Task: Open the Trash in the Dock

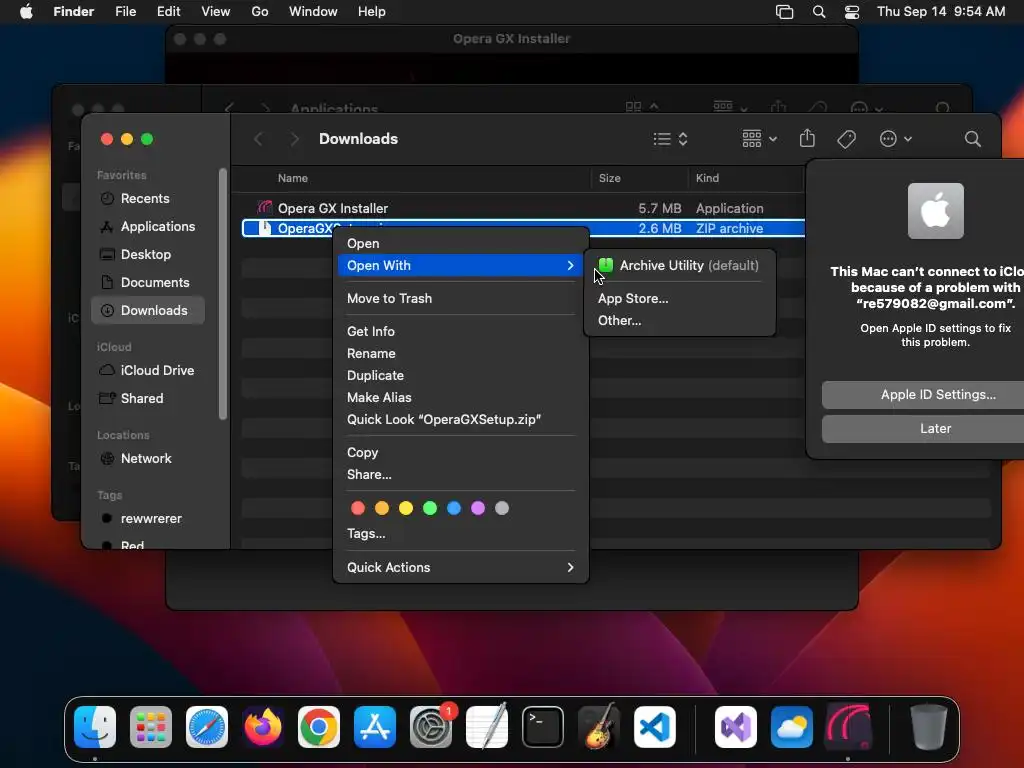Action: (928, 727)
